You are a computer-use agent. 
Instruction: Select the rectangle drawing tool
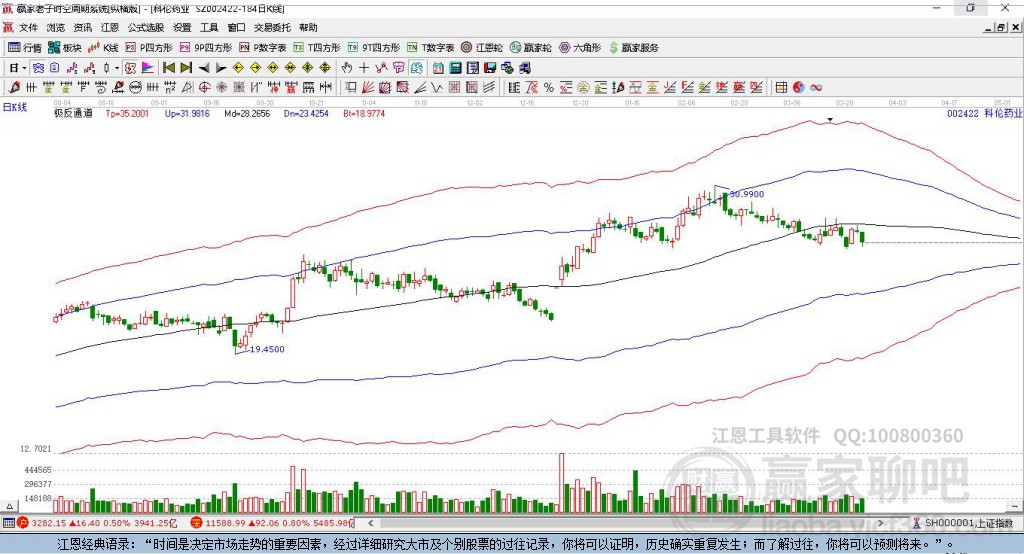351,88
